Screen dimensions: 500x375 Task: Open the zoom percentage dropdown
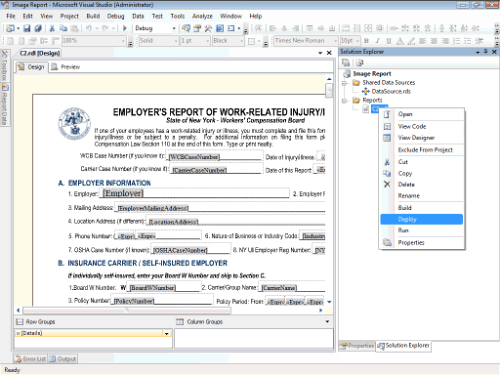point(123,41)
